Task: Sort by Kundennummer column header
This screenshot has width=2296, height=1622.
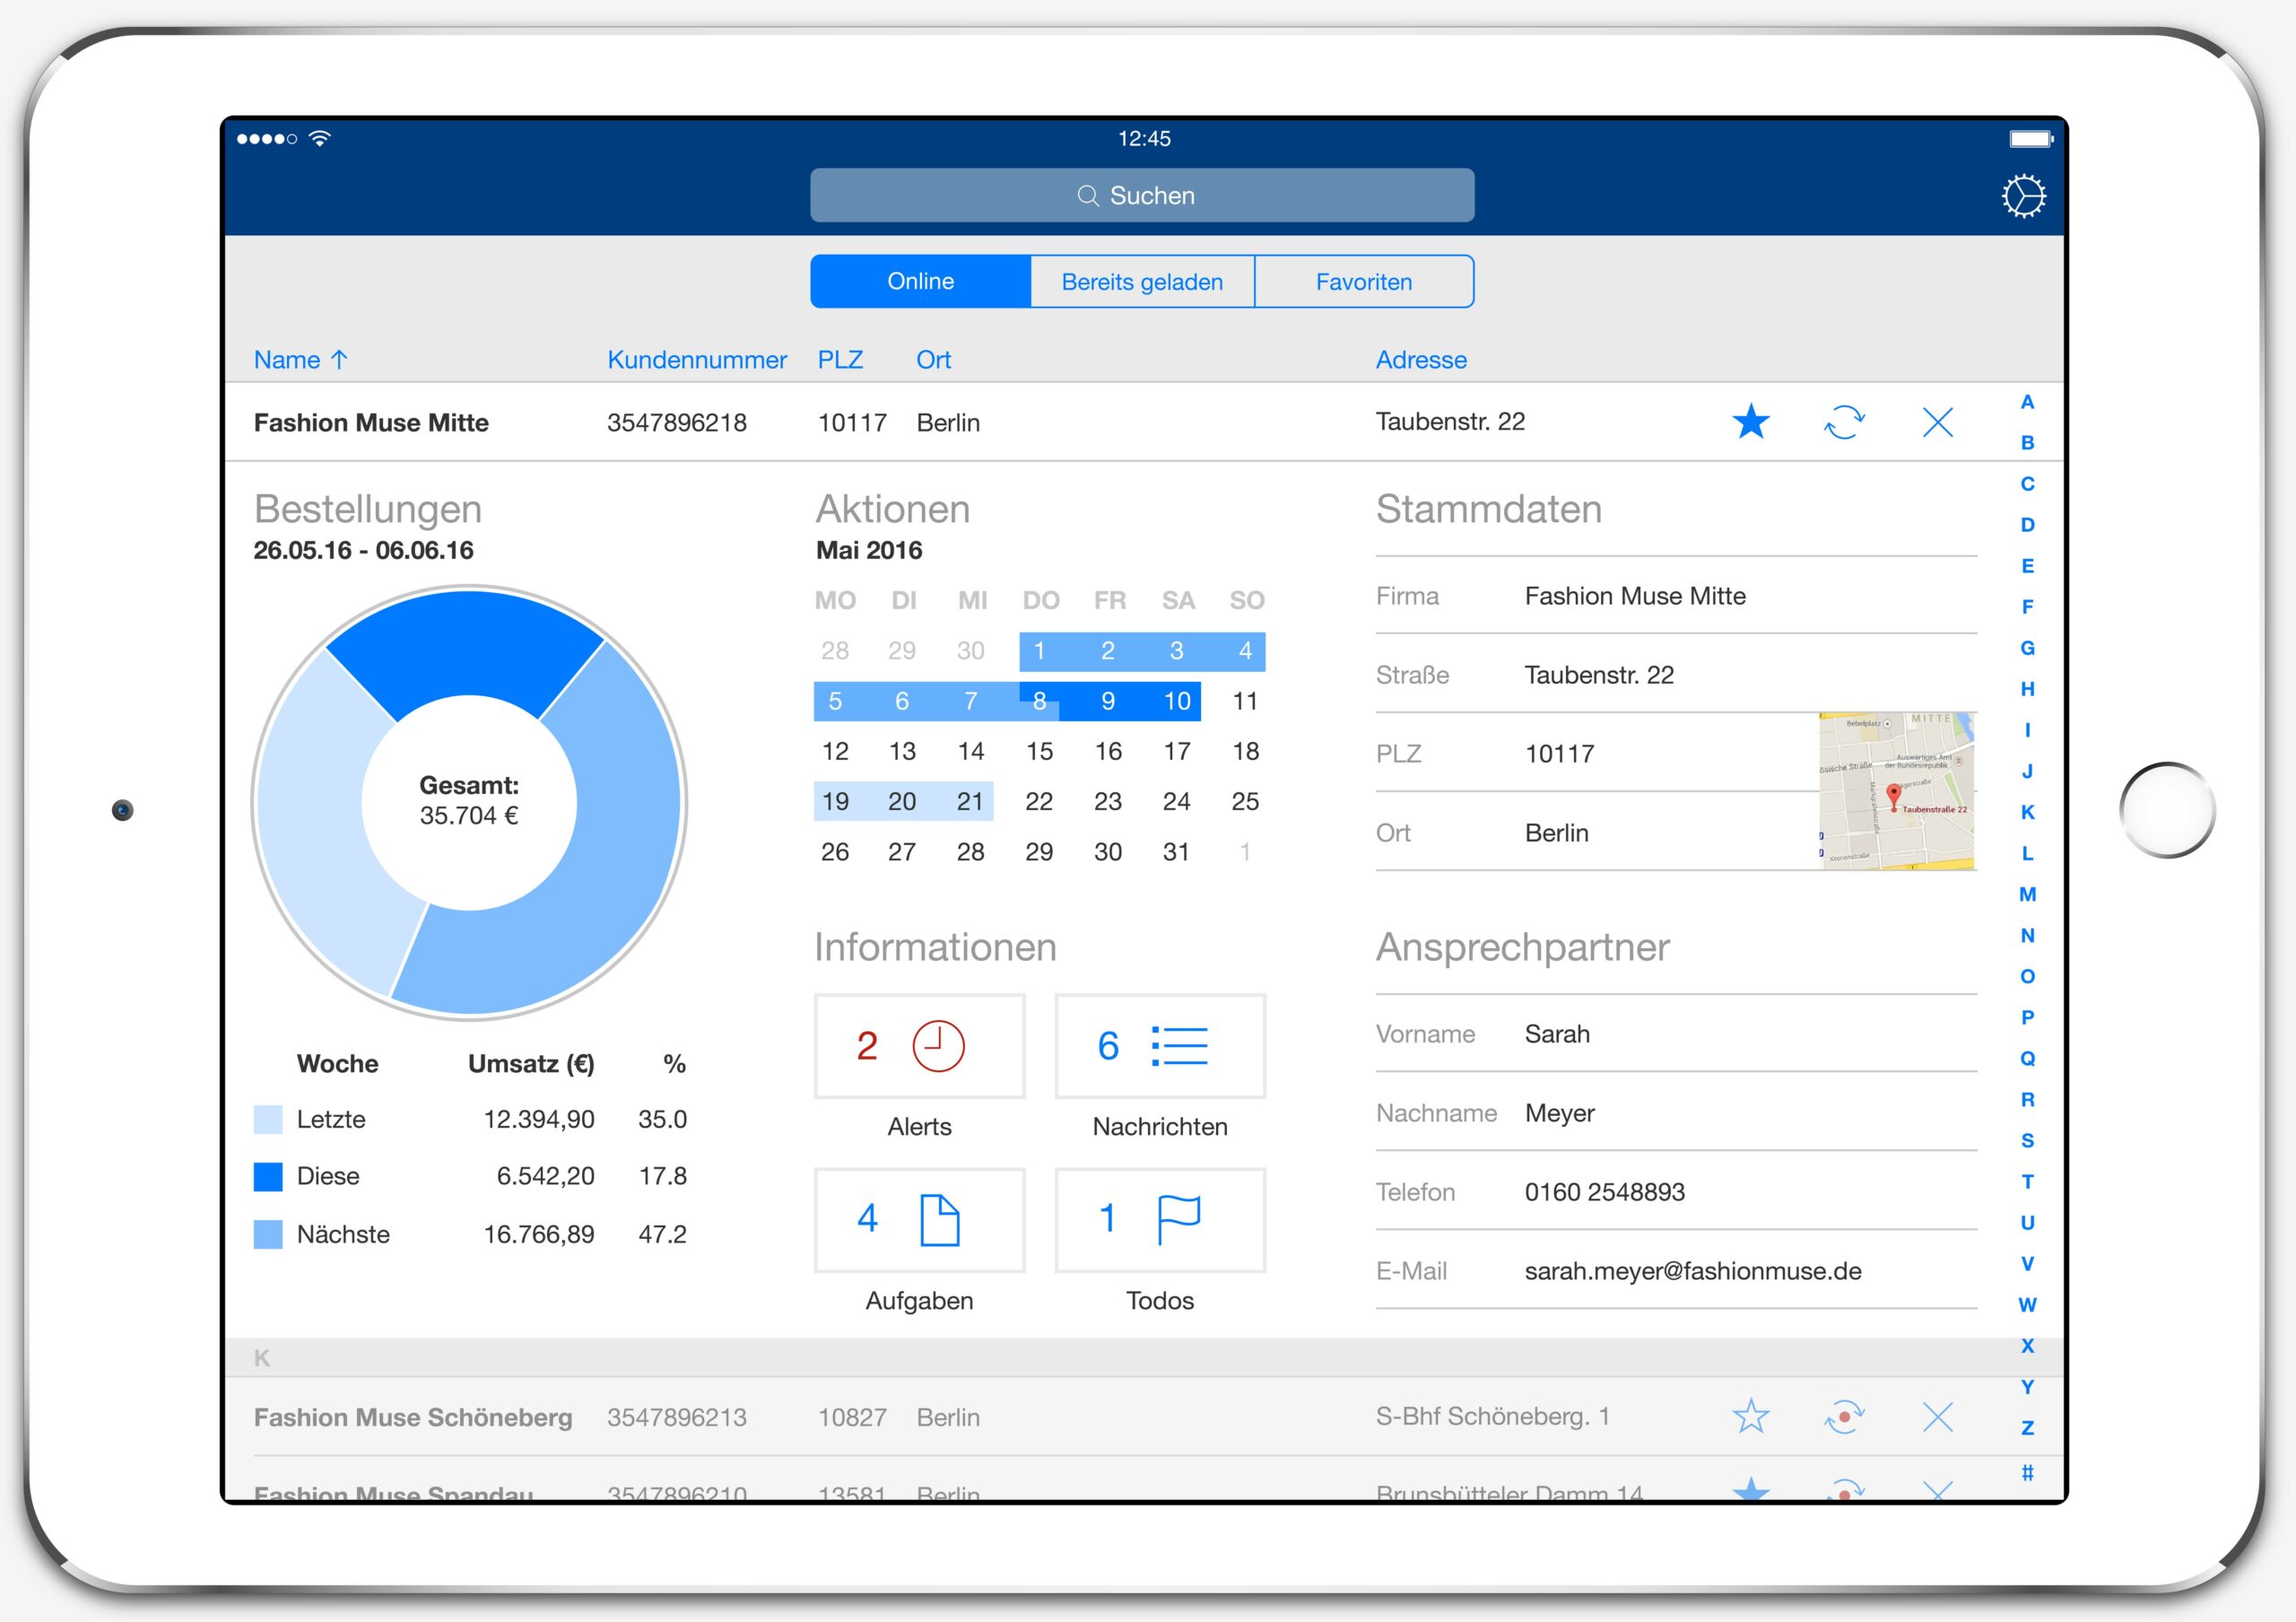Action: (696, 360)
